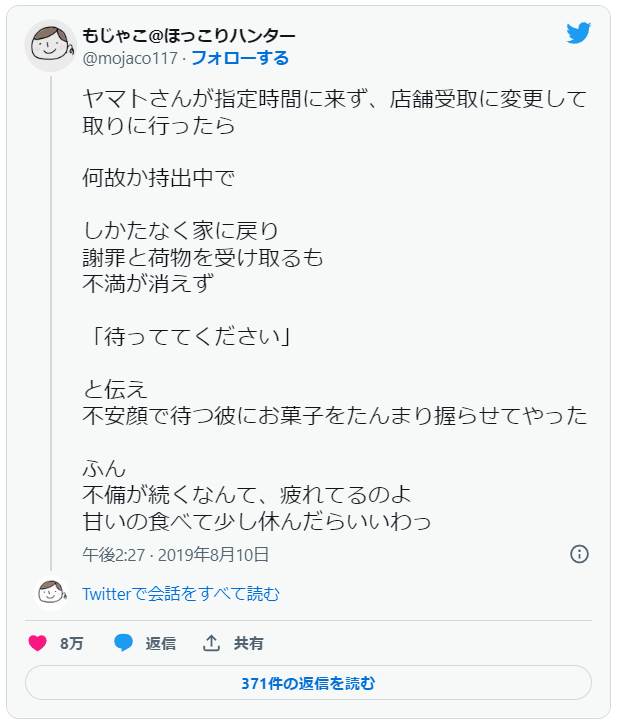The height and width of the screenshot is (724, 618).
Task: Click the tweet line starting with ヤマトさんが
Action: [x=334, y=99]
